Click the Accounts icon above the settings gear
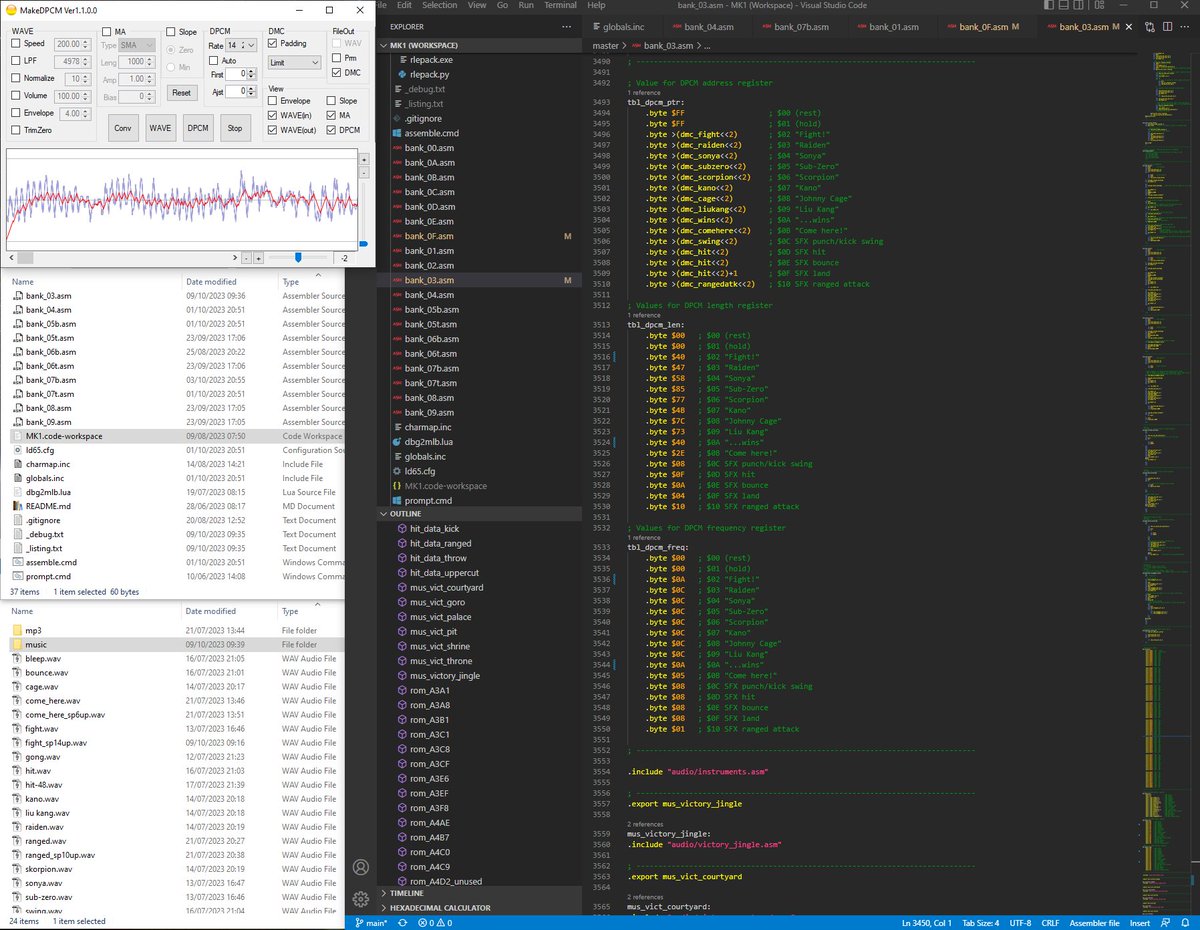1200x930 pixels. coord(360,867)
